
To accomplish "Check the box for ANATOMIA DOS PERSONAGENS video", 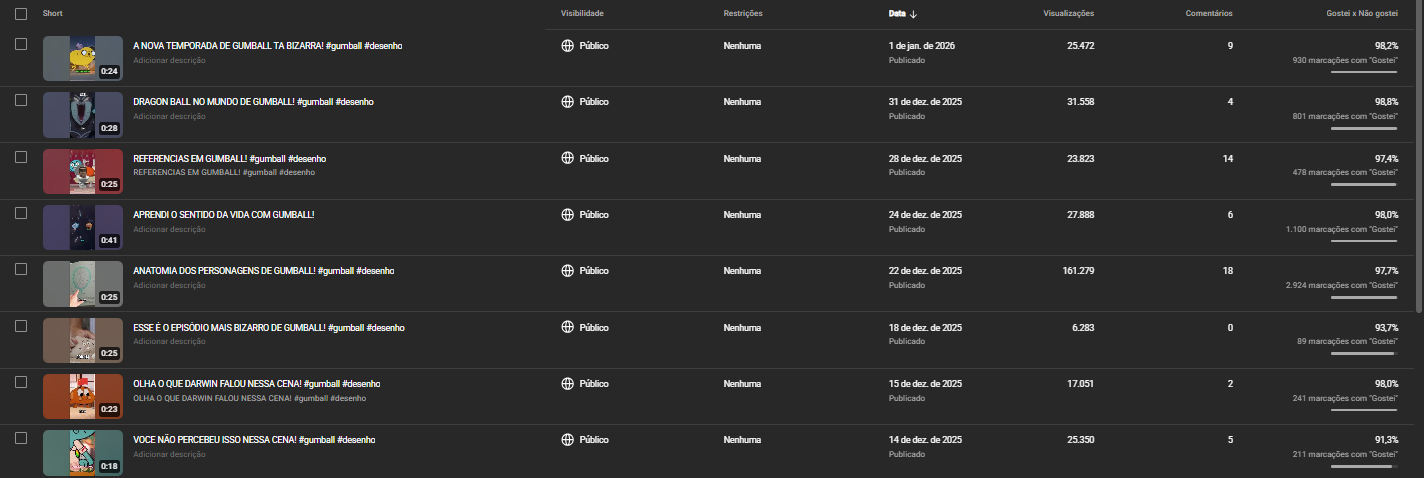I will pos(21,270).
